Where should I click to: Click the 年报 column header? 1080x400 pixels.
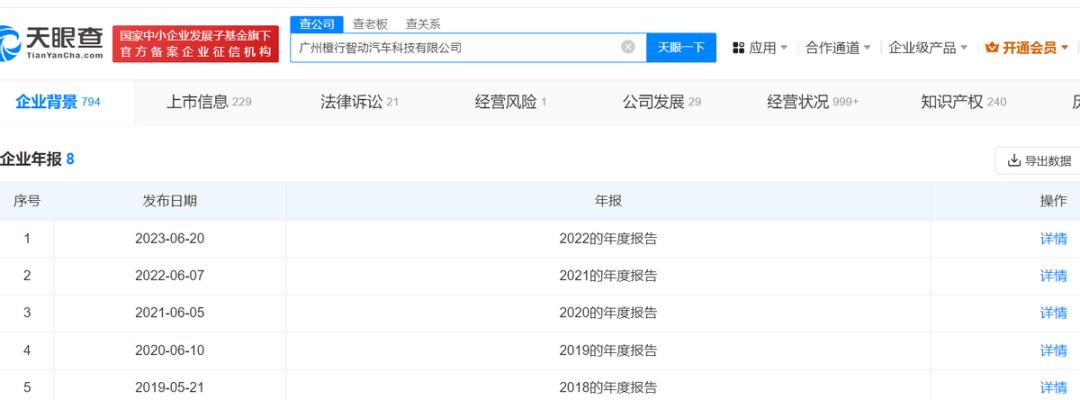coord(608,201)
